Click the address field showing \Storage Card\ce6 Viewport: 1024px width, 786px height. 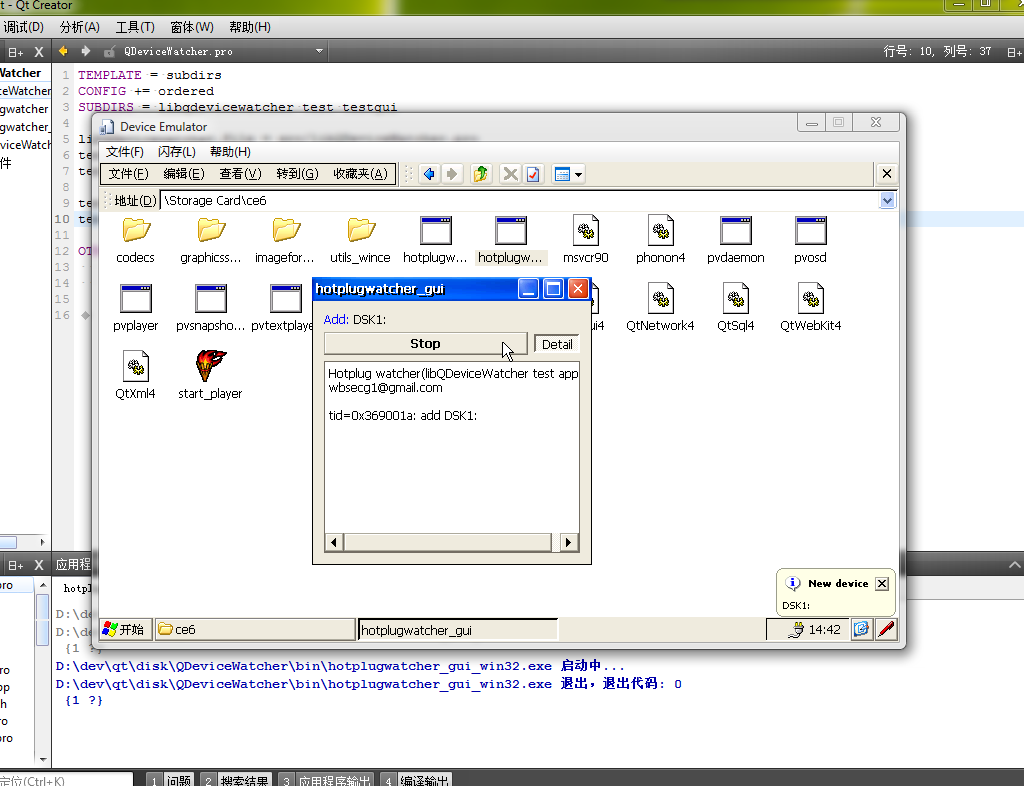(x=500, y=201)
